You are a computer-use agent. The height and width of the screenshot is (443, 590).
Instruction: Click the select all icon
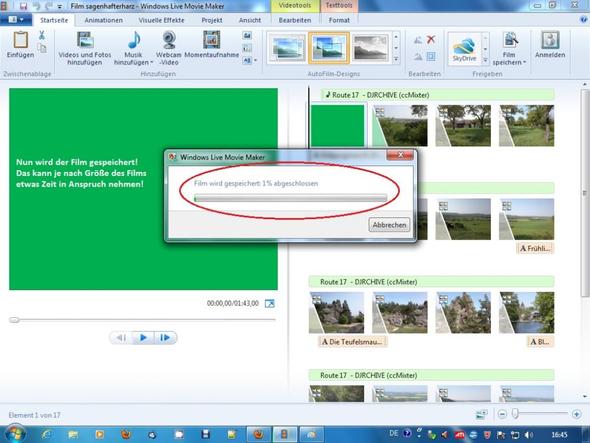(x=431, y=57)
